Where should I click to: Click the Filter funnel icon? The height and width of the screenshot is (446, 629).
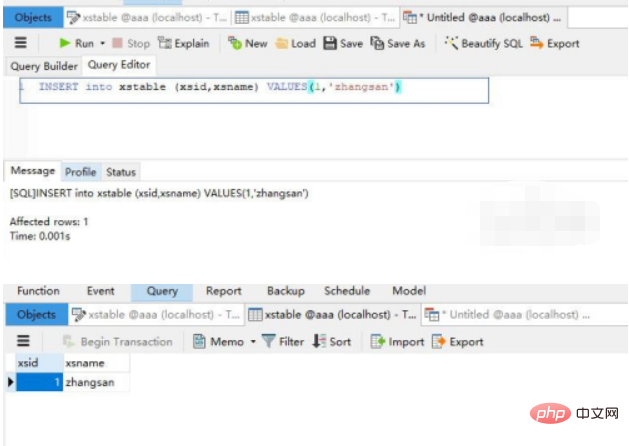(x=268, y=341)
